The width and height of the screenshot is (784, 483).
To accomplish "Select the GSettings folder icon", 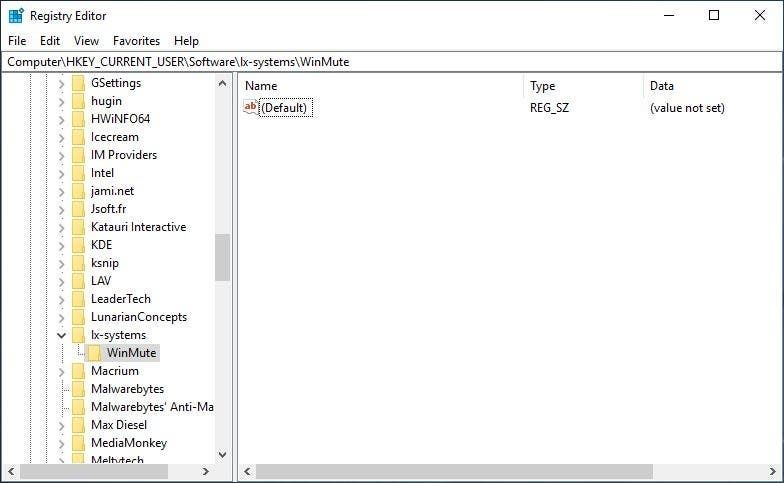I will pos(78,83).
